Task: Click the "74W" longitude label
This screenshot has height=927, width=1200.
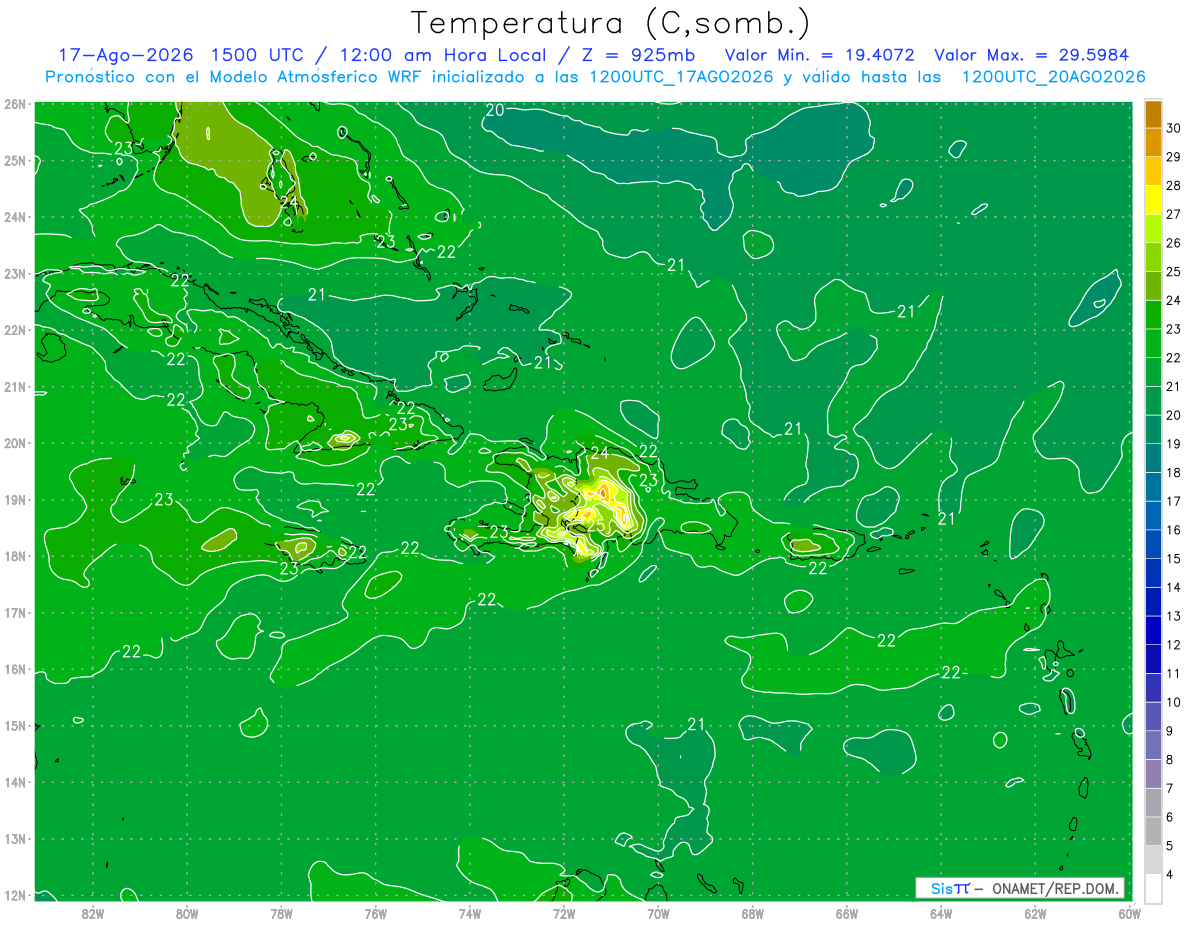Action: (470, 913)
